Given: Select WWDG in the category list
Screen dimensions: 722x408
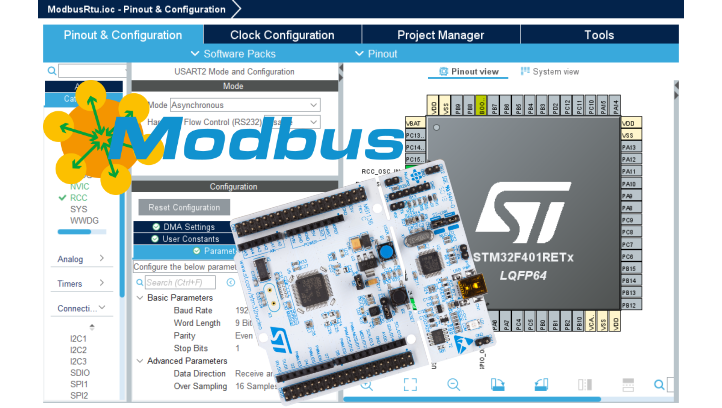Looking at the screenshot, I should (x=84, y=221).
